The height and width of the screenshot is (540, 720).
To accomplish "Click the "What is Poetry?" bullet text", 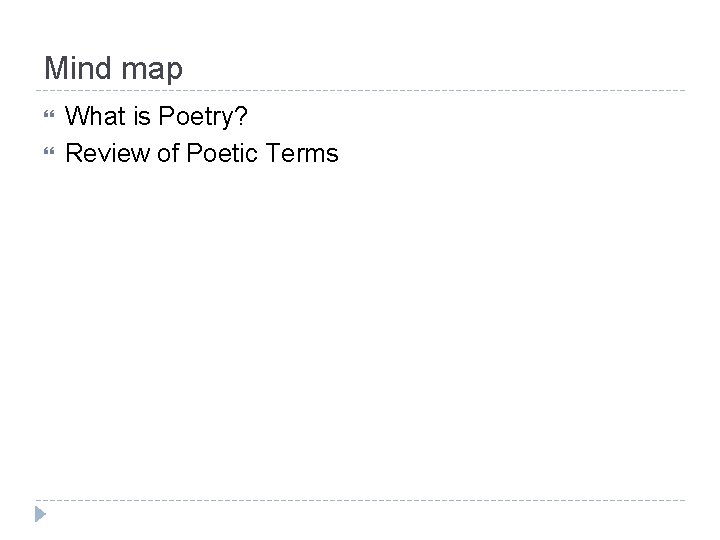I will [x=157, y=117].
